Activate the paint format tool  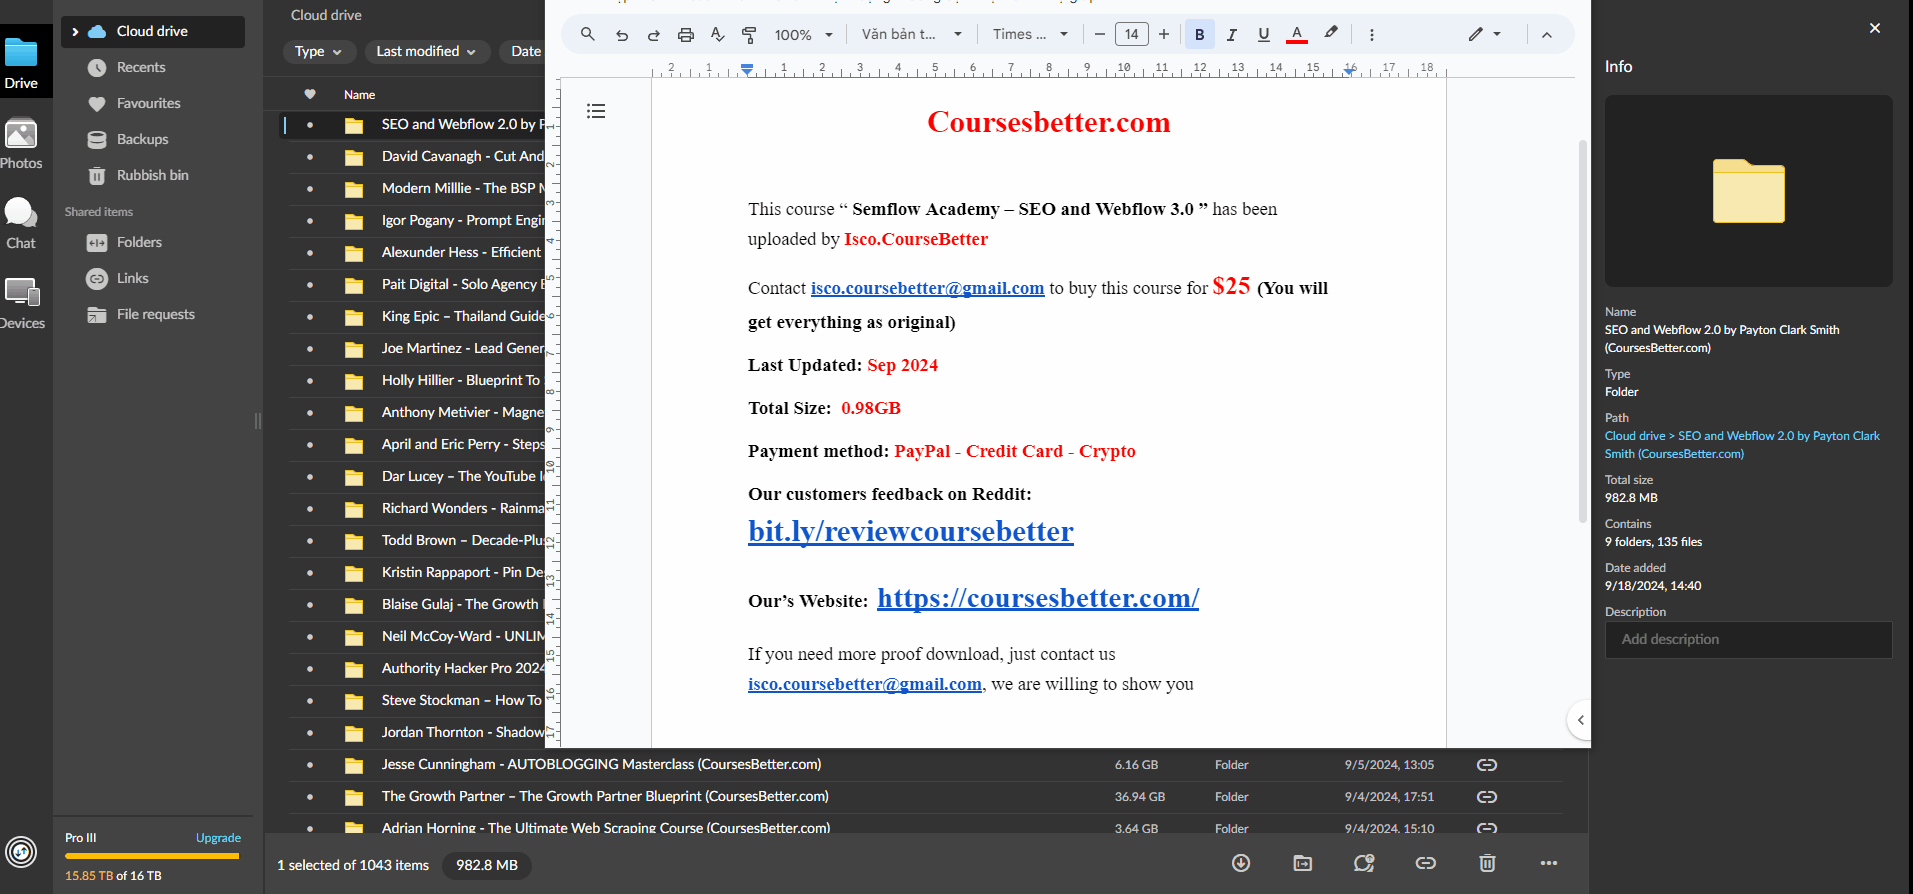(x=749, y=35)
